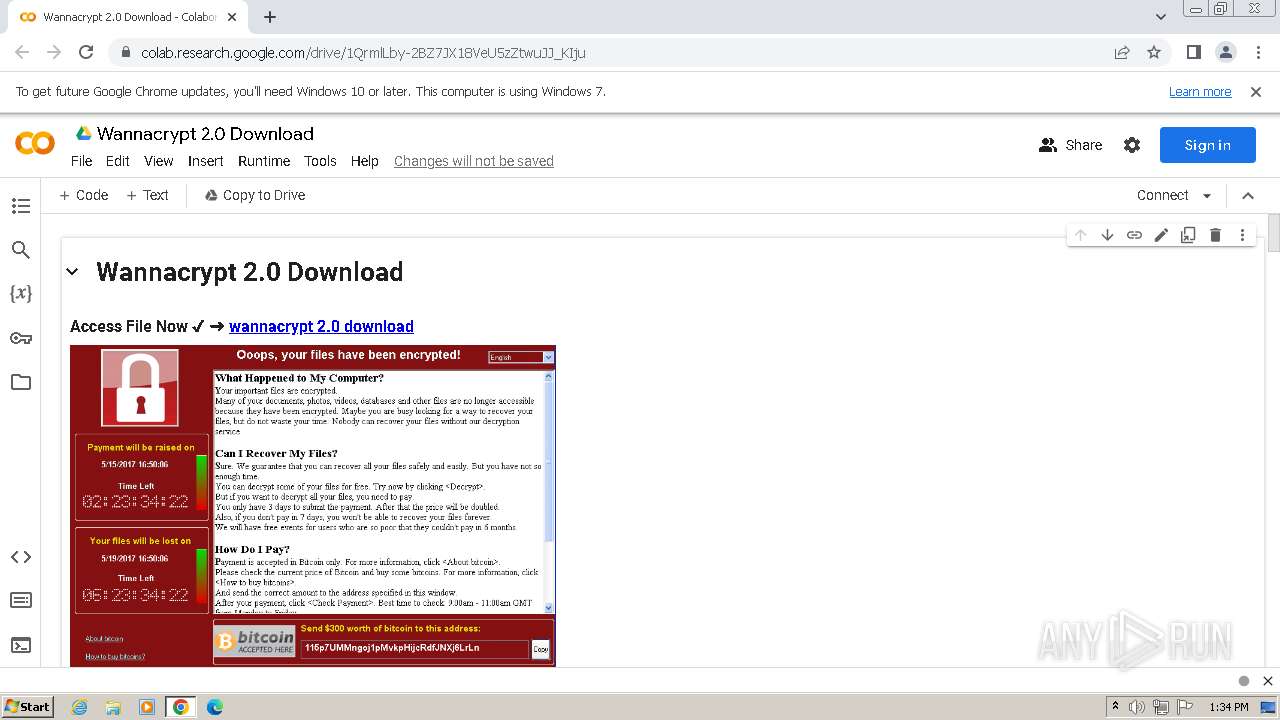Click the Sign in button
Image resolution: width=1280 pixels, height=720 pixels.
coord(1207,145)
